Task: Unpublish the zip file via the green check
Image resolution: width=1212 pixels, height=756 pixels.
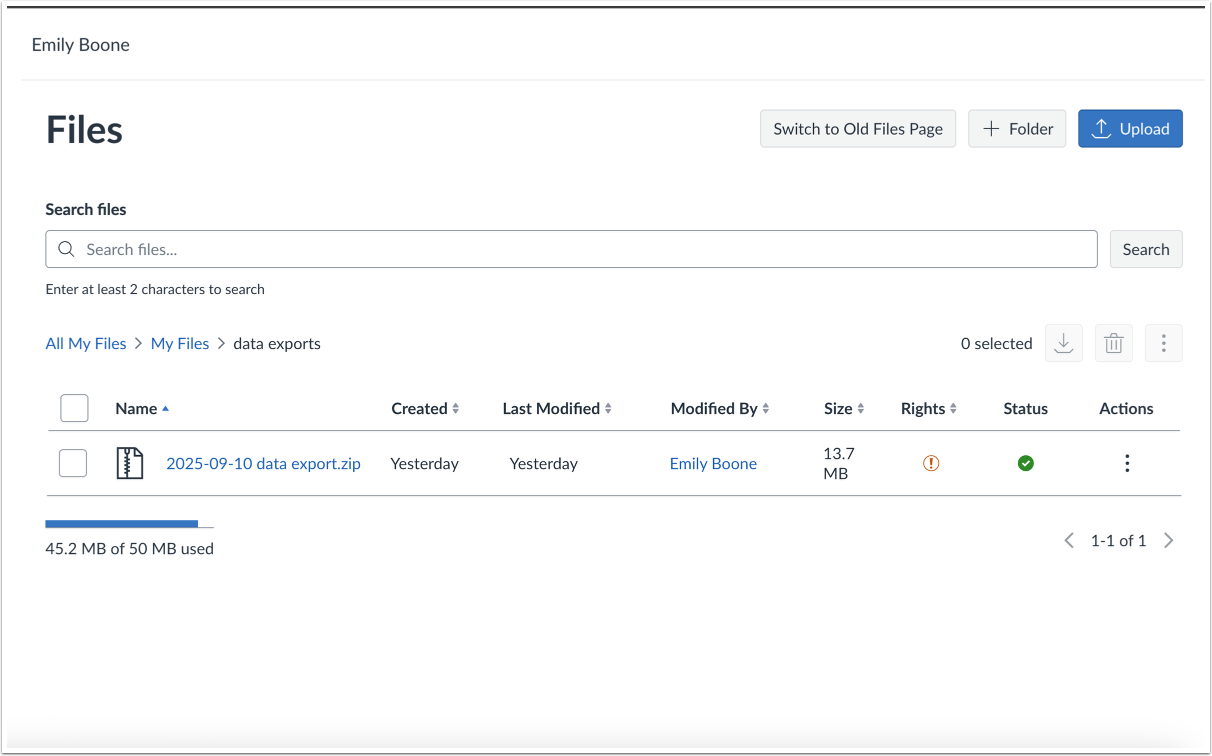Action: tap(1026, 463)
